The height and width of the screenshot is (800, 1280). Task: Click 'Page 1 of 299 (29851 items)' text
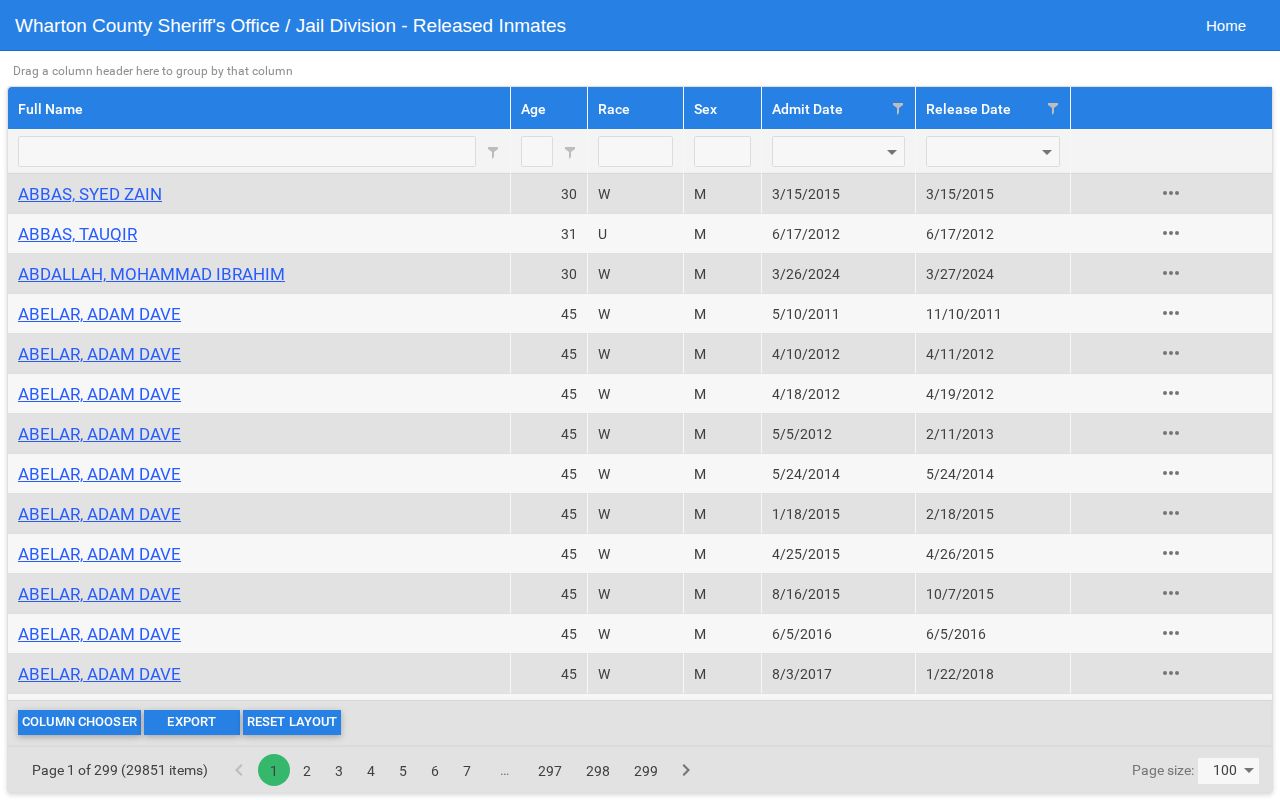[x=120, y=770]
